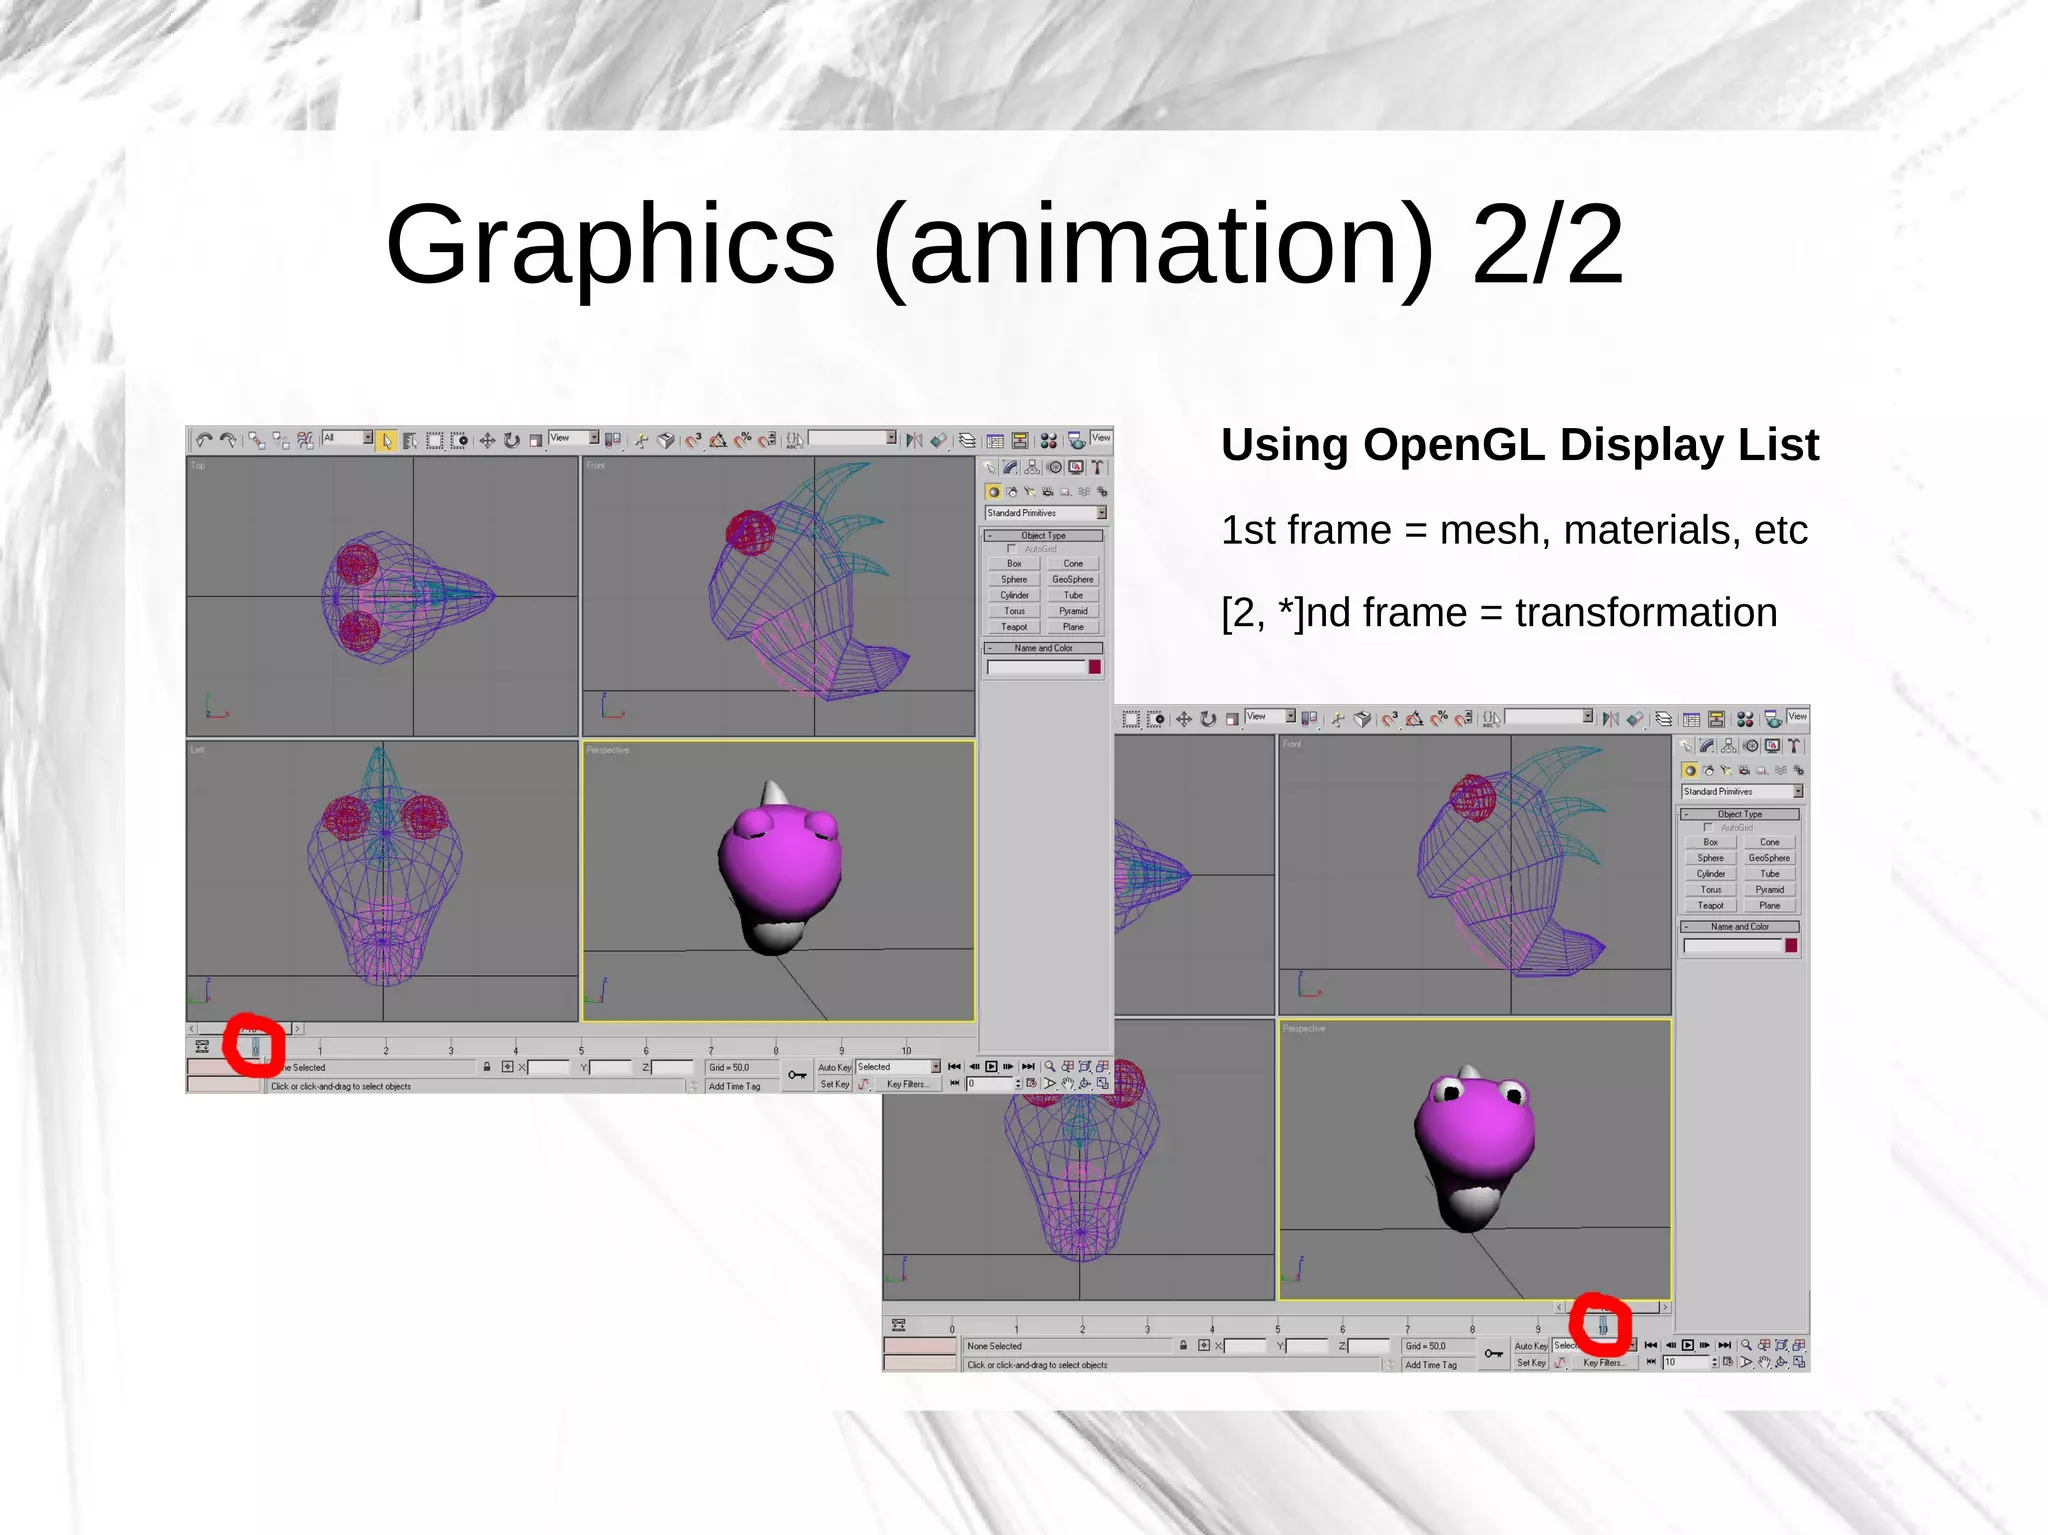
Task: Switch to Hierarchy panel tab in upper-left window
Action: [1032, 467]
